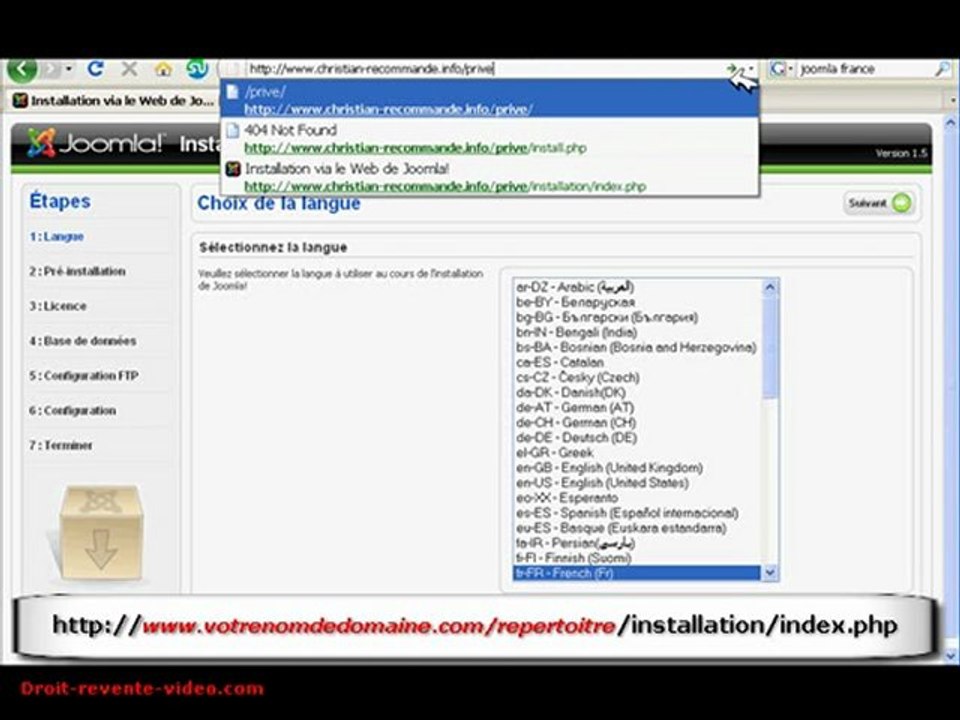Select 'es-ES - Spanish' language
Image resolution: width=960 pixels, height=720 pixels.
coord(637,513)
